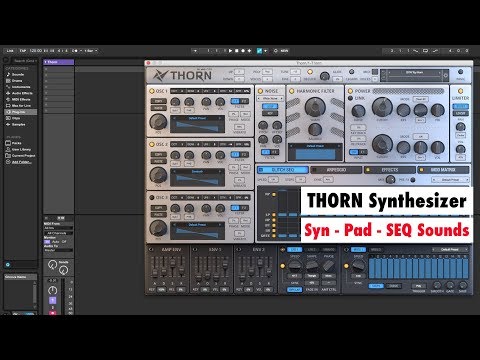This screenshot has height=360, width=480.
Task: Click the Filter 2 cutoff knob
Action: tap(382, 144)
